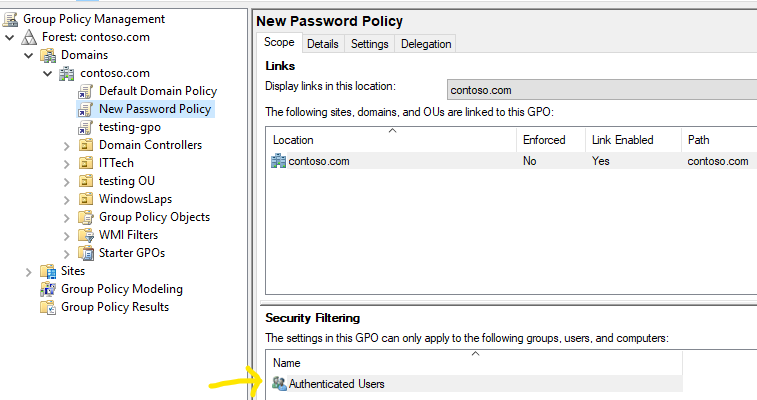Select the Forest: contoso.com icon
757x400 pixels.
pos(29,37)
